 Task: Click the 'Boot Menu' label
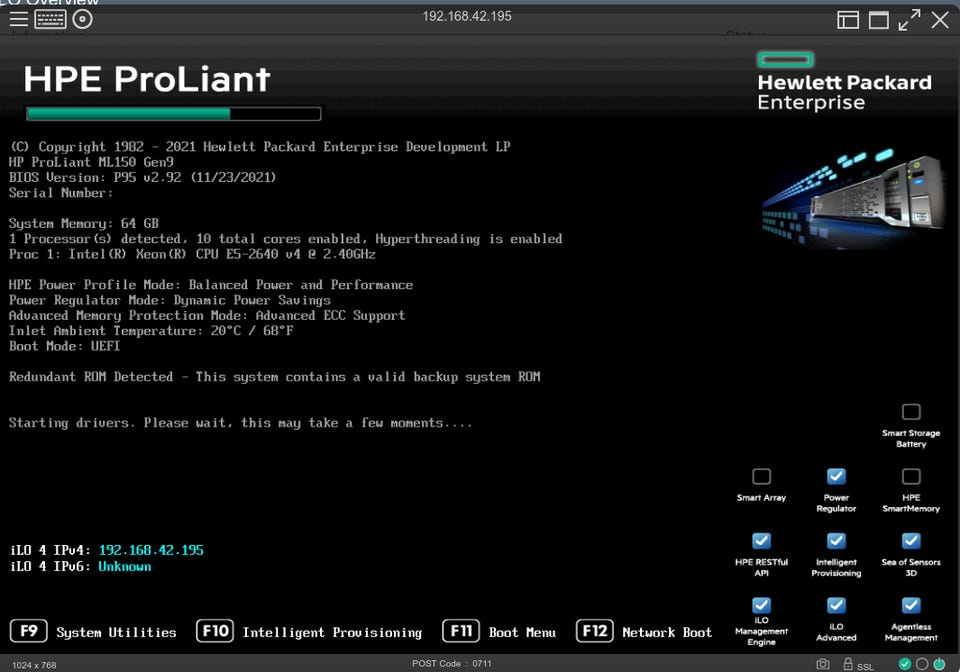[522, 632]
